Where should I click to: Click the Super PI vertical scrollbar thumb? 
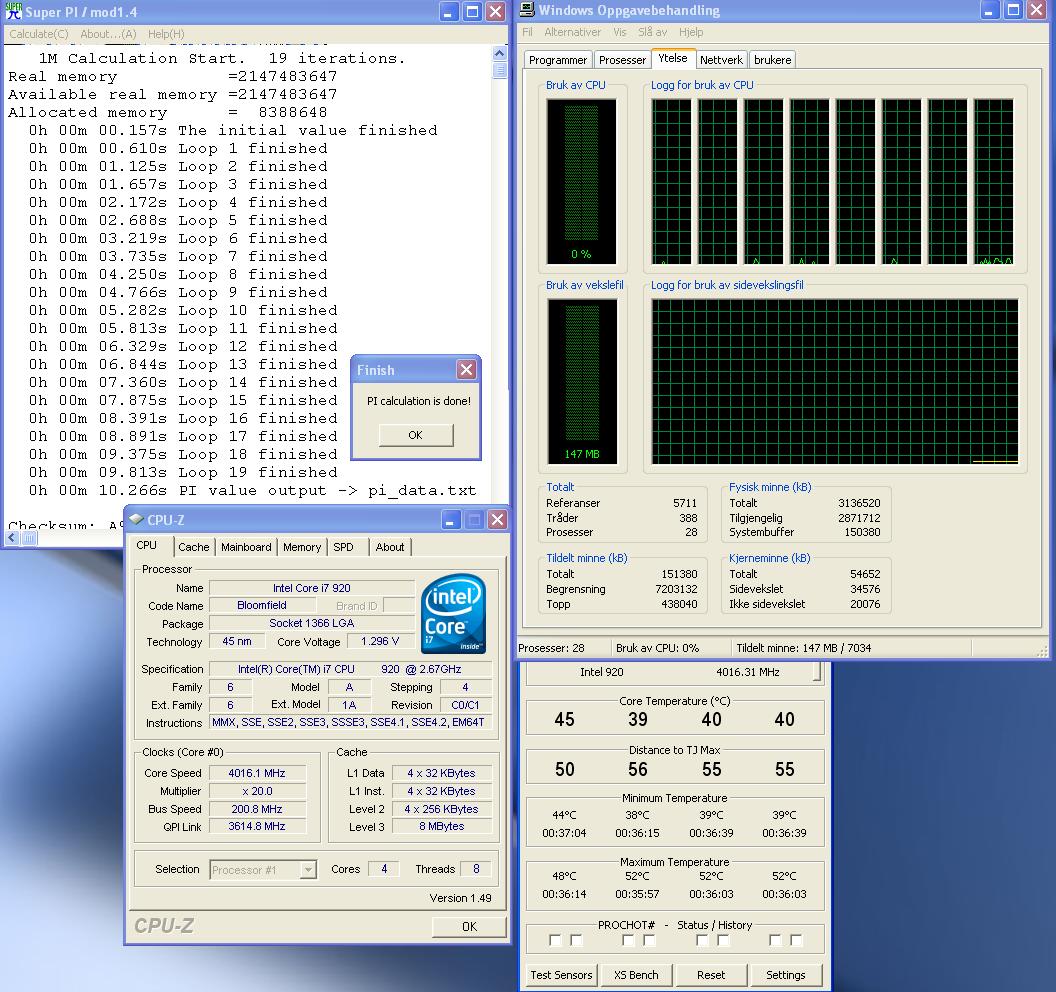pos(499,69)
